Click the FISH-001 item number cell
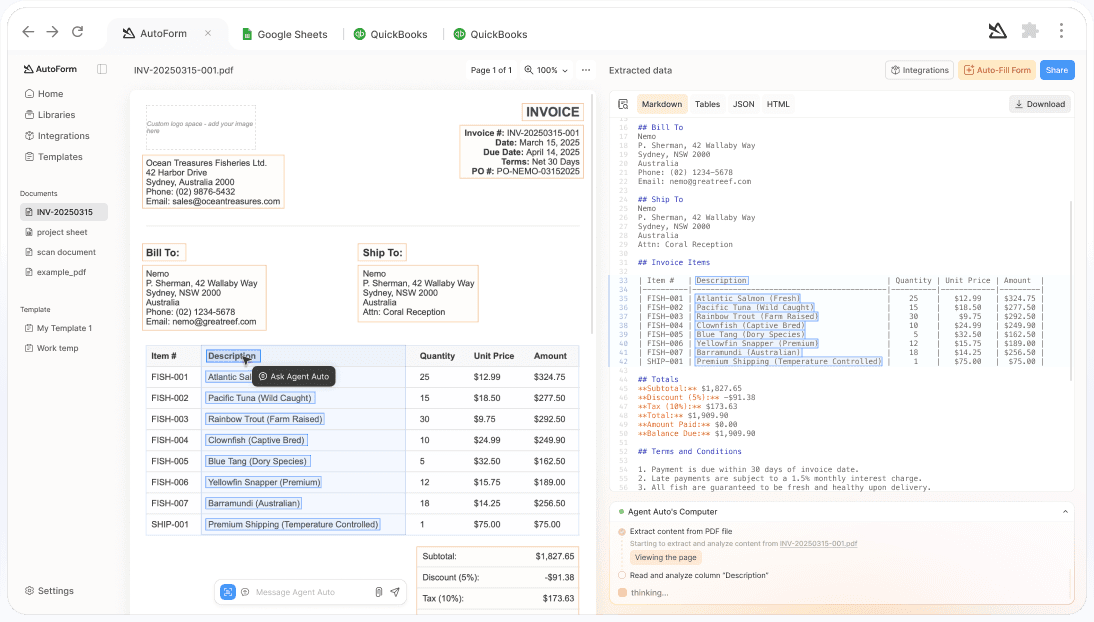 pyautogui.click(x=170, y=377)
